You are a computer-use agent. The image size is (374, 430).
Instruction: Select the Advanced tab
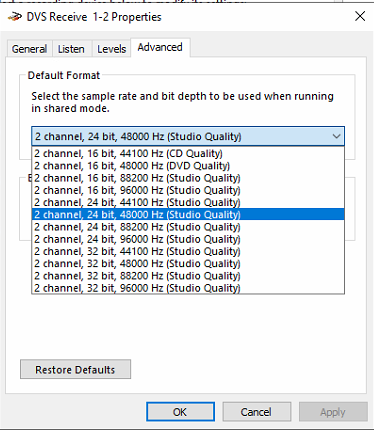pos(160,47)
